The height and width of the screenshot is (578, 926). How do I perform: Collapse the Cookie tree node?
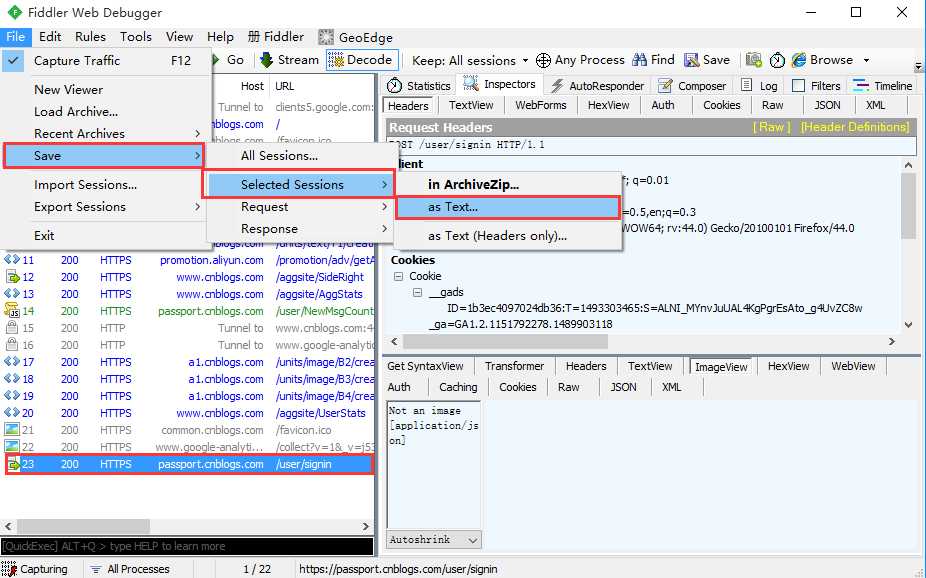click(x=399, y=276)
